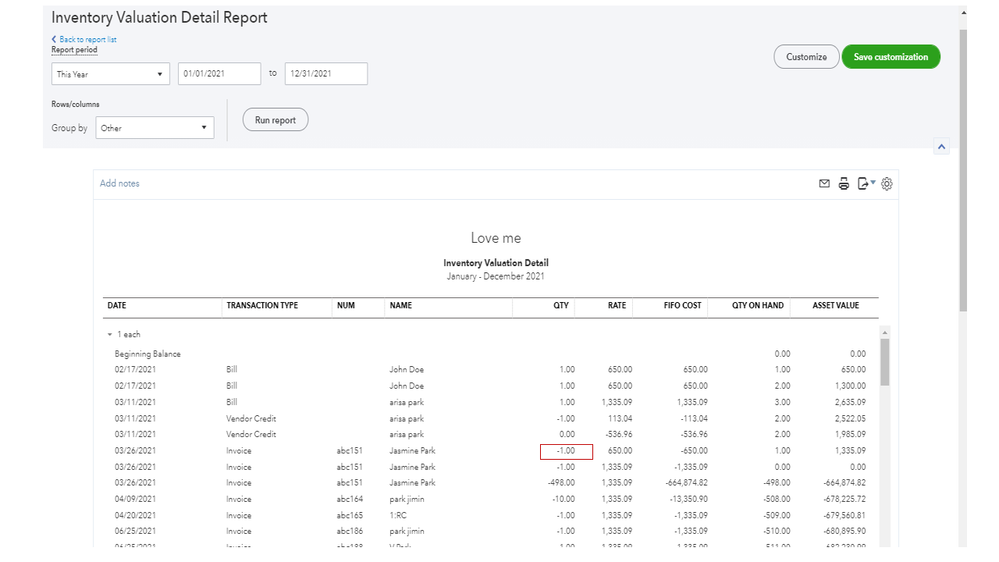This screenshot has width=999, height=562.
Task: Click the highlighted -1.00 QTY cell
Action: point(566,451)
